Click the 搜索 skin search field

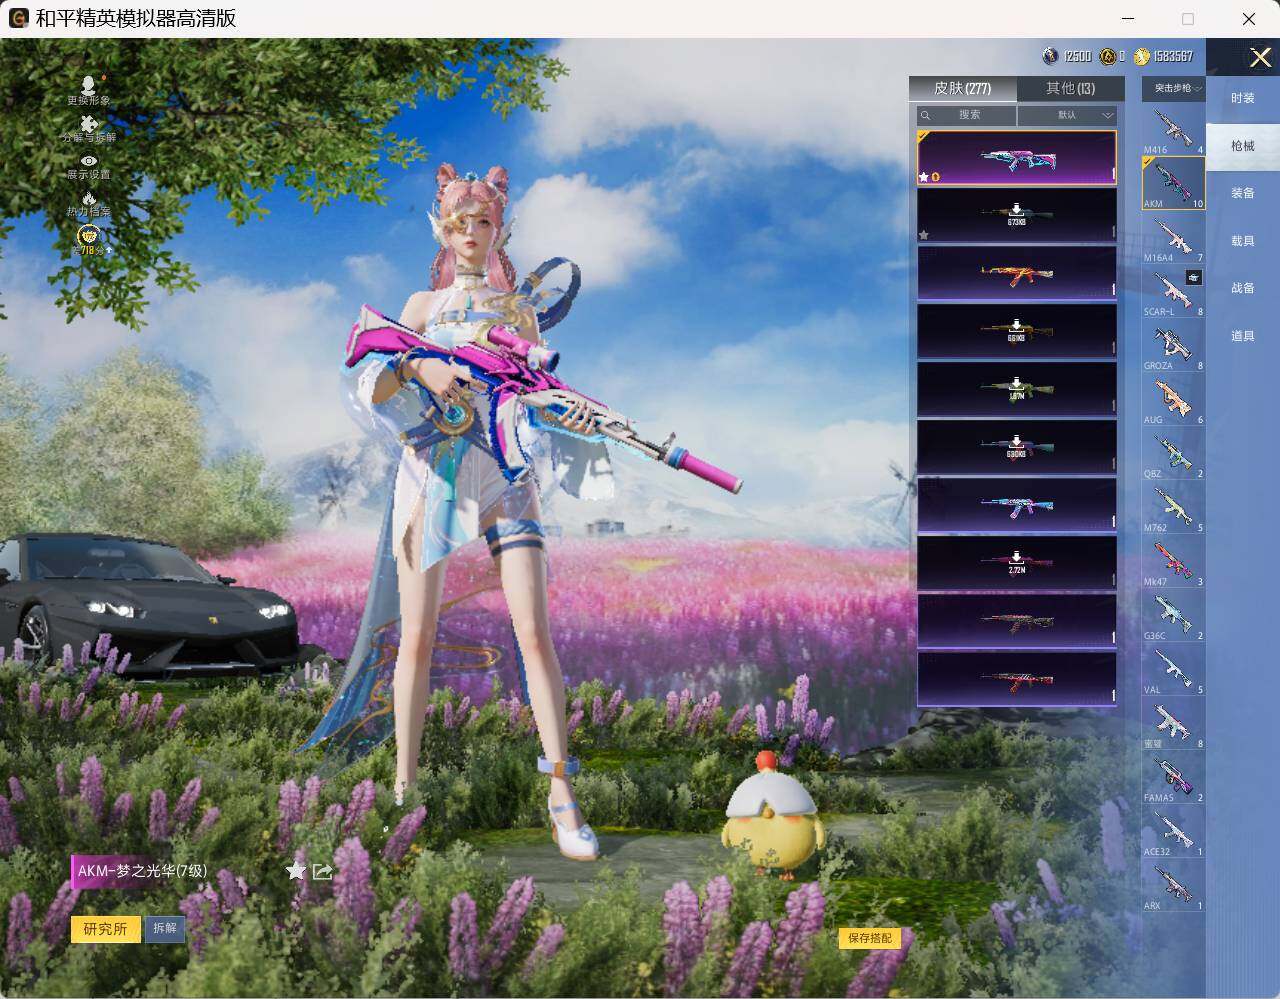click(966, 115)
